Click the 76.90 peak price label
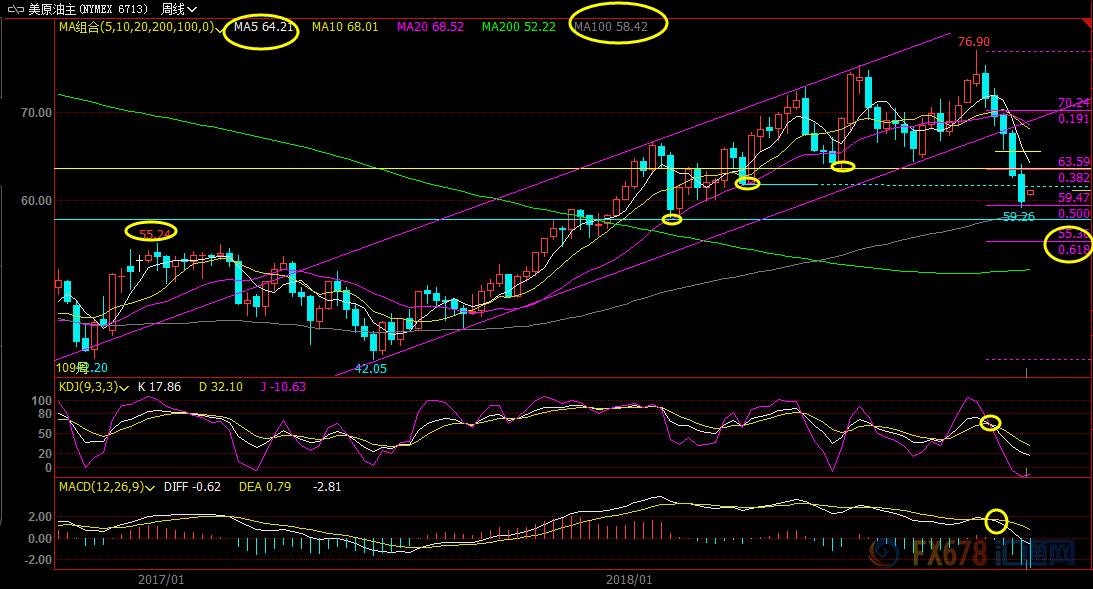This screenshot has width=1093, height=589. [973, 42]
